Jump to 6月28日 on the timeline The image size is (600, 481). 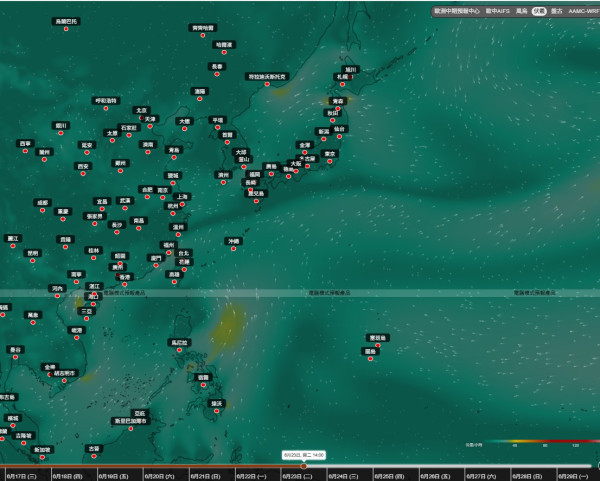[527, 476]
